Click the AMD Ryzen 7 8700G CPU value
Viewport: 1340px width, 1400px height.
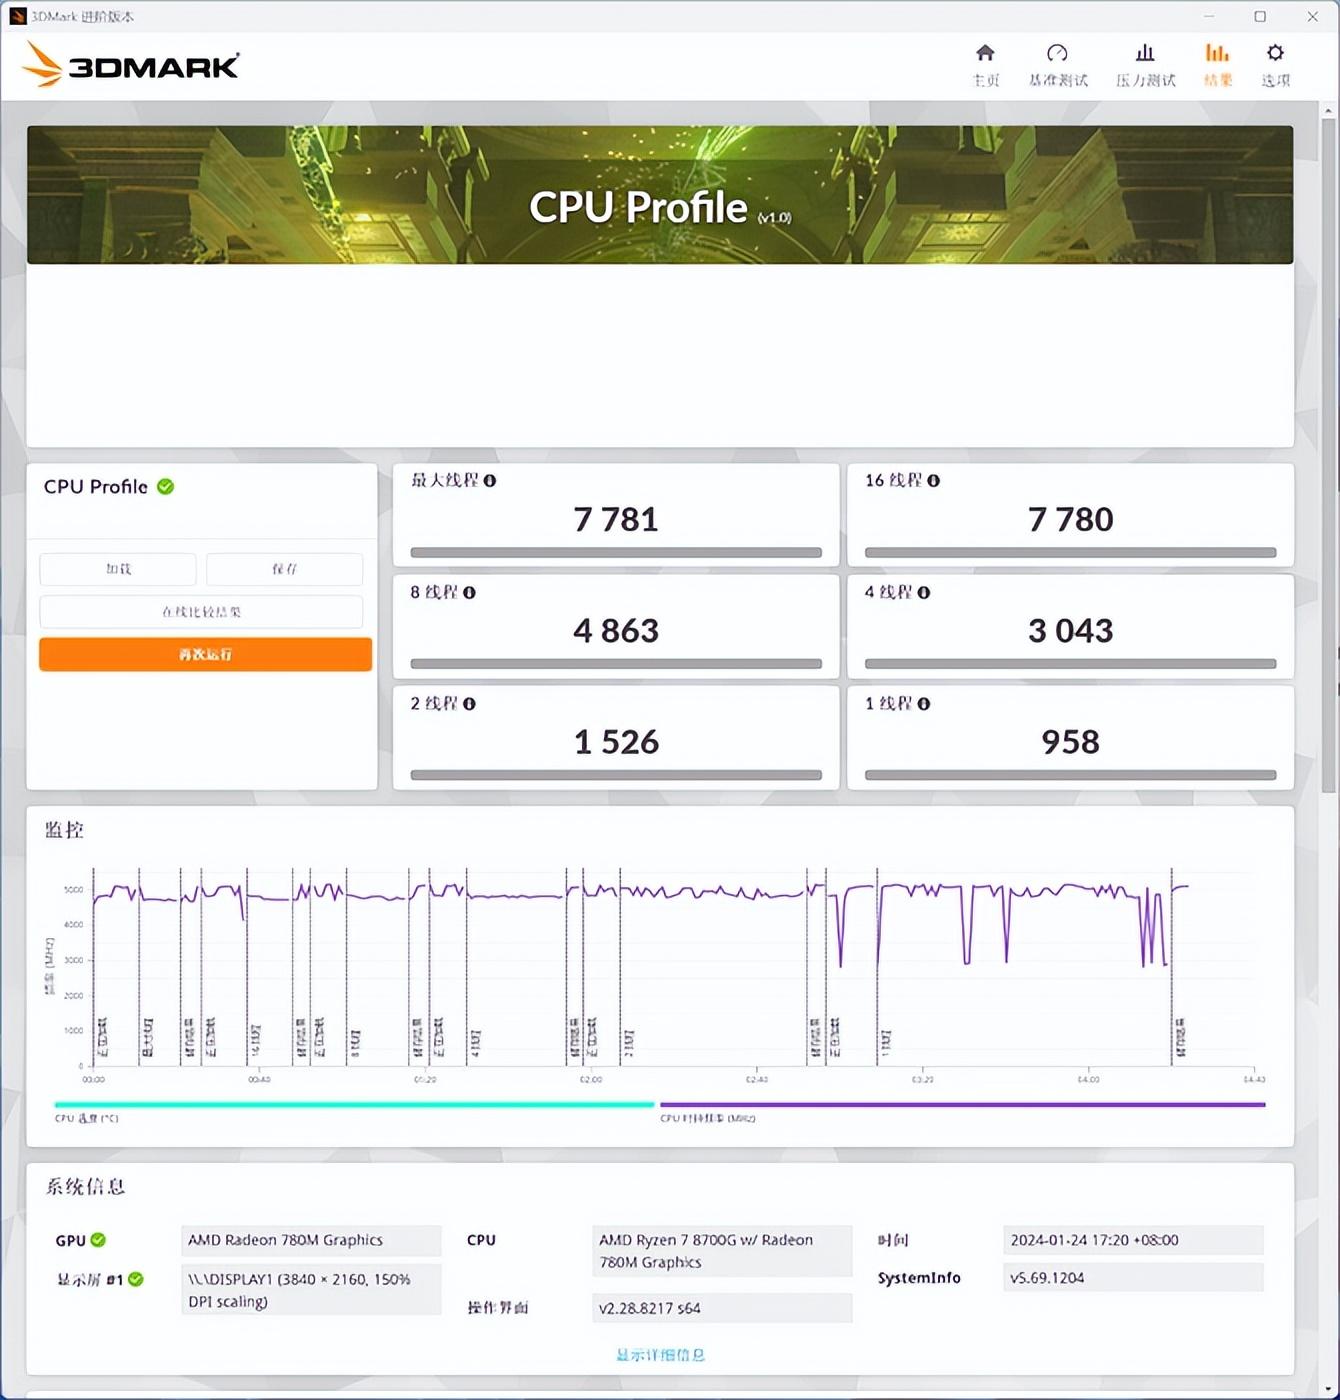722,1251
